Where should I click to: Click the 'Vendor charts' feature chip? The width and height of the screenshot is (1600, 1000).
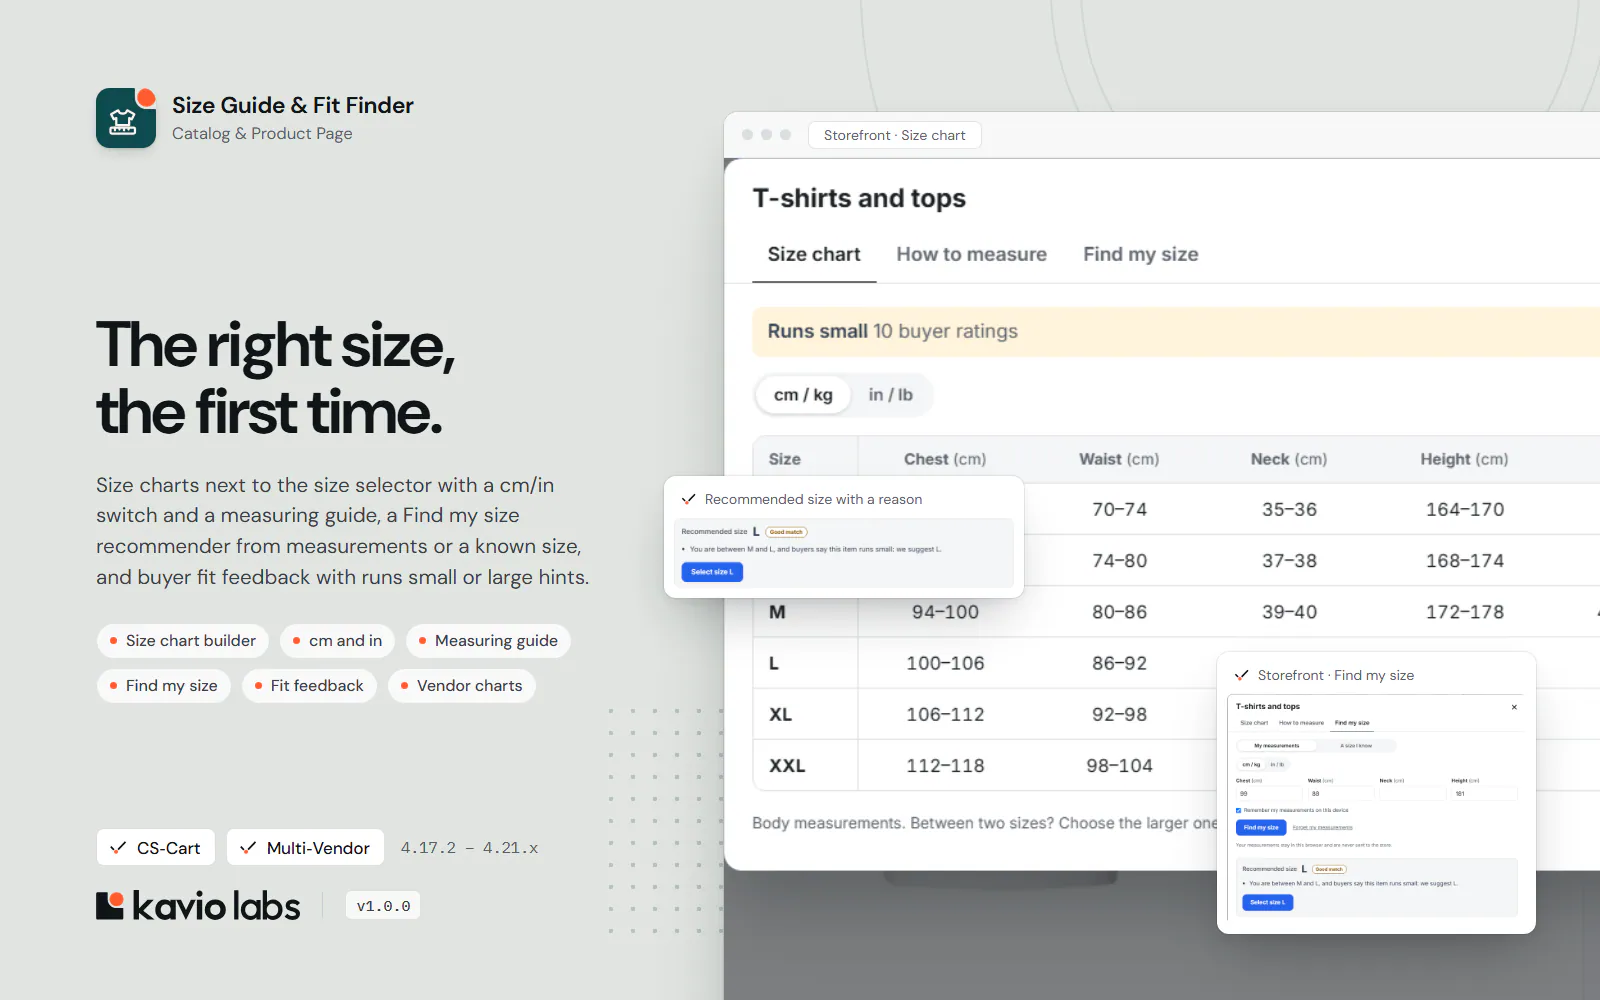462,686
